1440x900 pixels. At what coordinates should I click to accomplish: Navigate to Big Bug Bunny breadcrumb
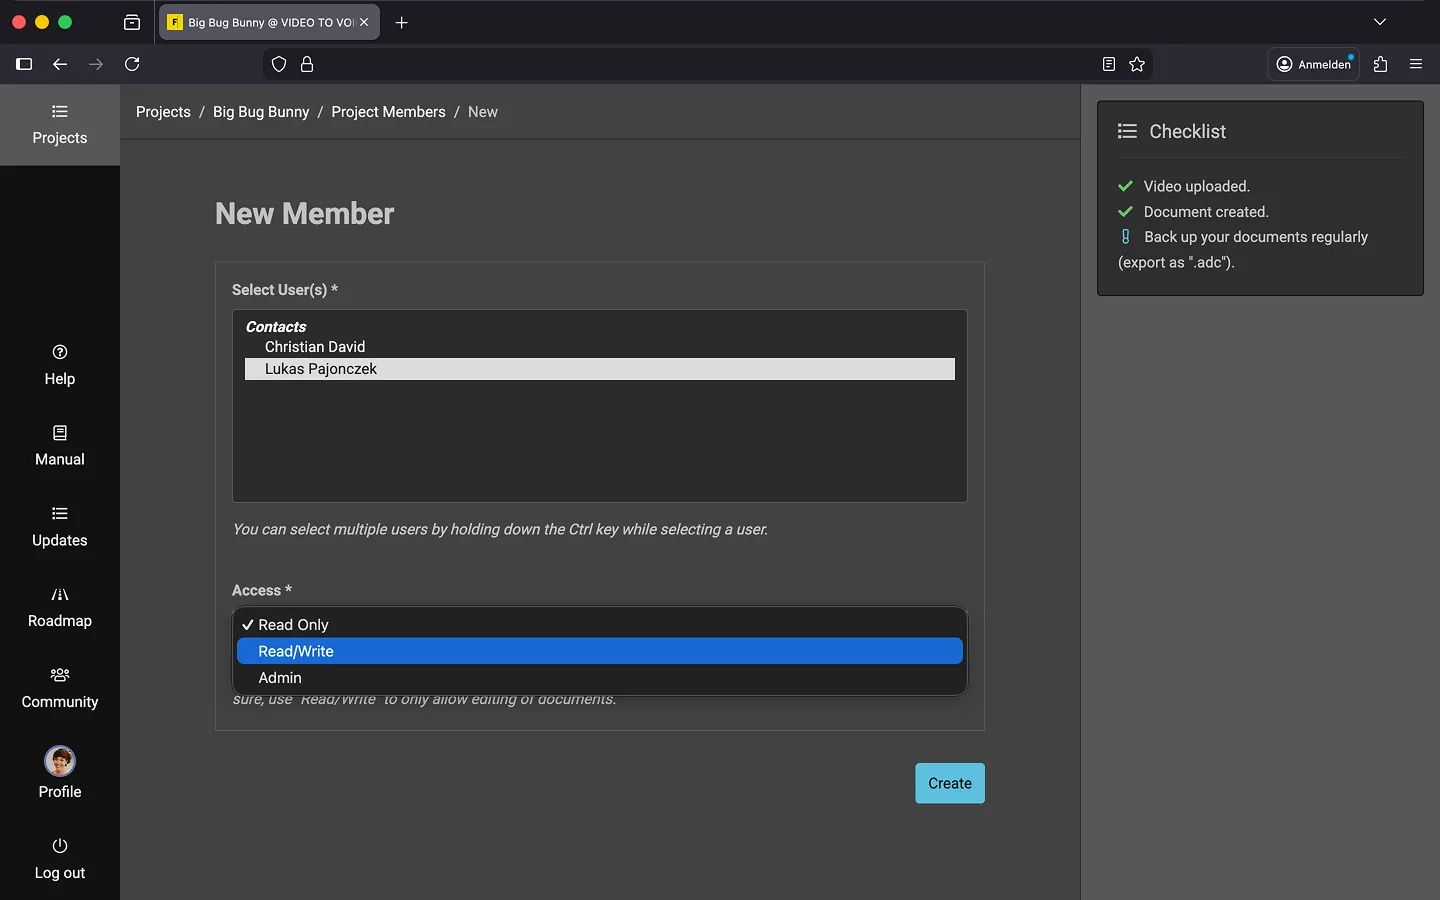[261, 112]
